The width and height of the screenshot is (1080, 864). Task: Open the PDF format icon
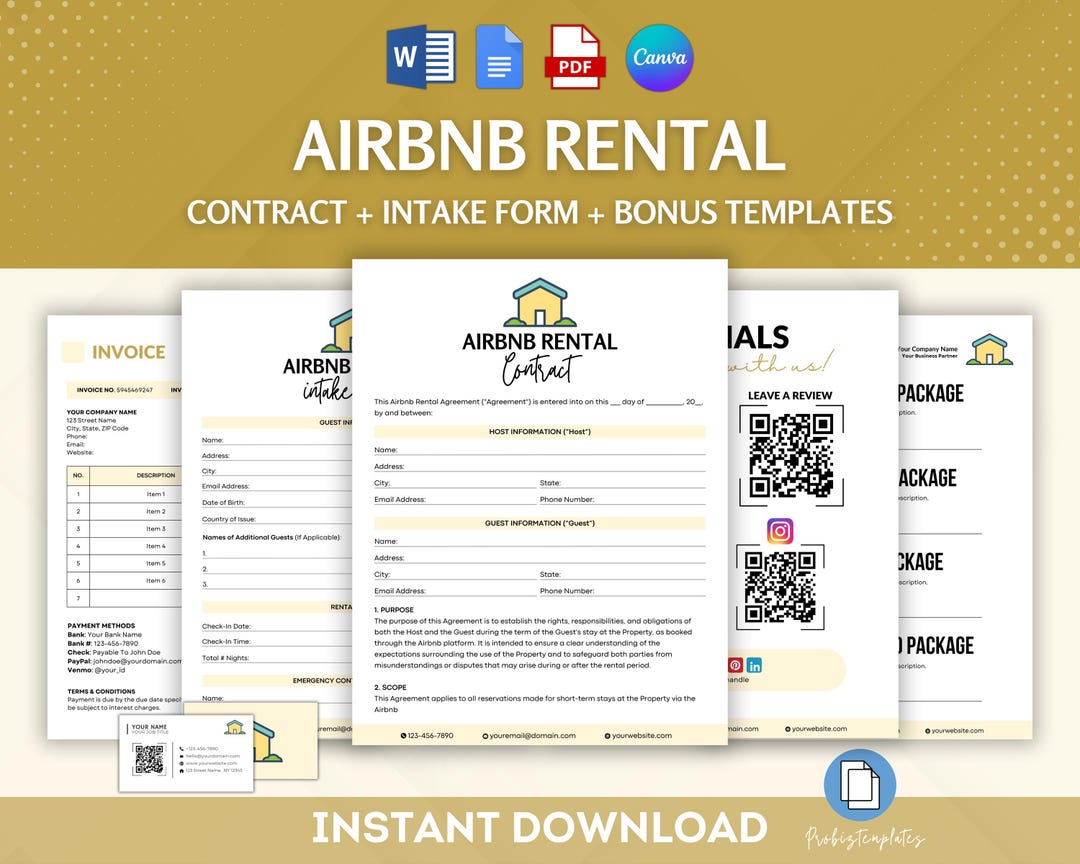(576, 58)
